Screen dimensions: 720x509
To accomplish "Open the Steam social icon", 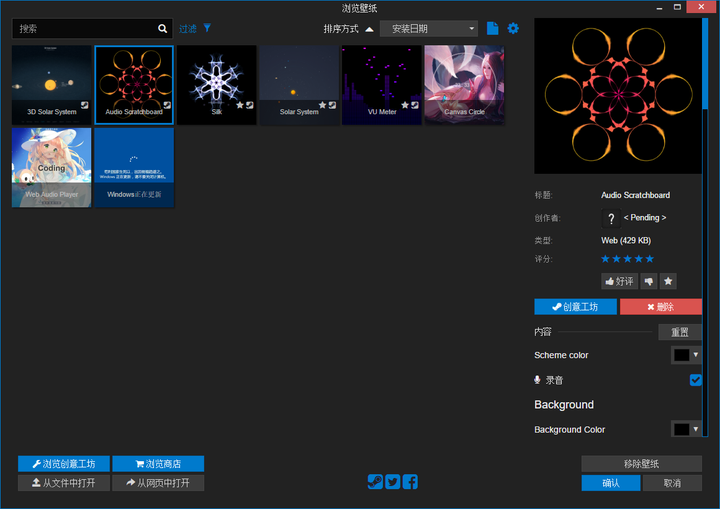I will (375, 482).
